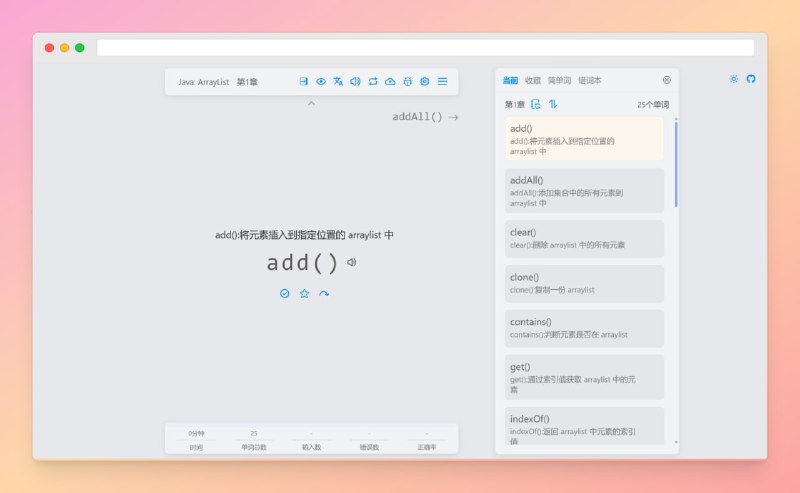
Task: Select the add() item in the word list
Action: [x=584, y=139]
